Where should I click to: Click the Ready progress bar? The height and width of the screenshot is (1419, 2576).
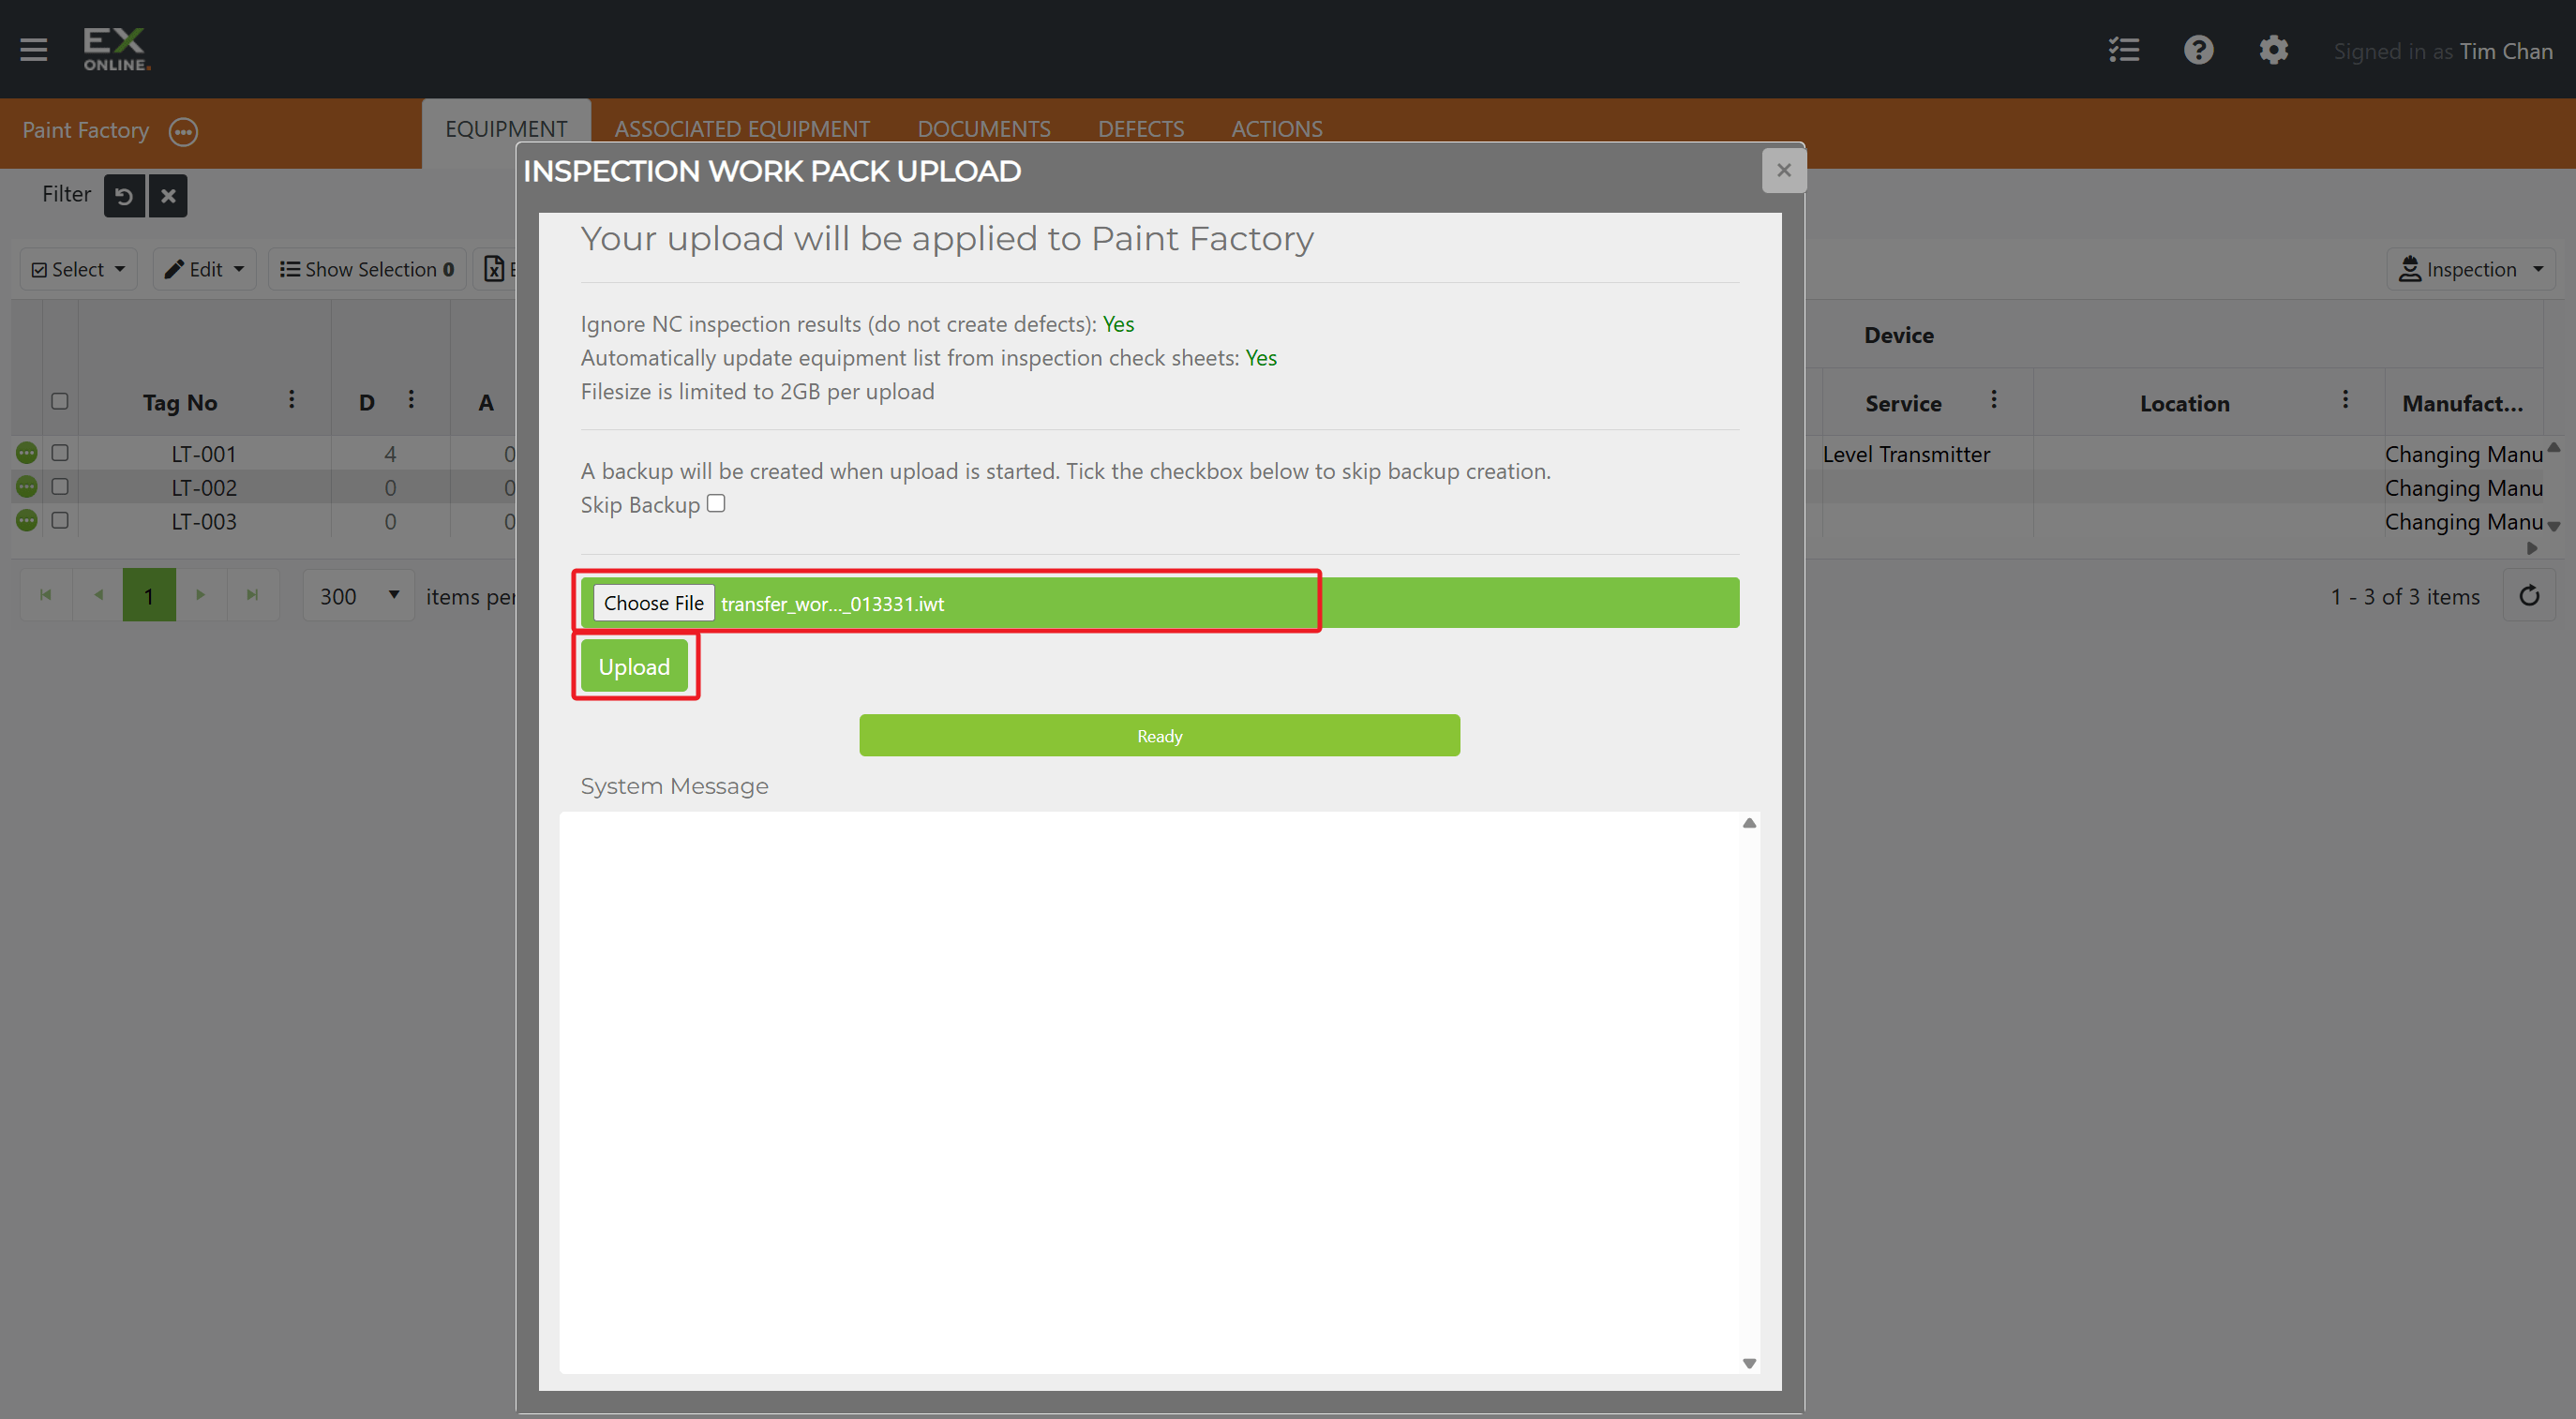(x=1160, y=736)
